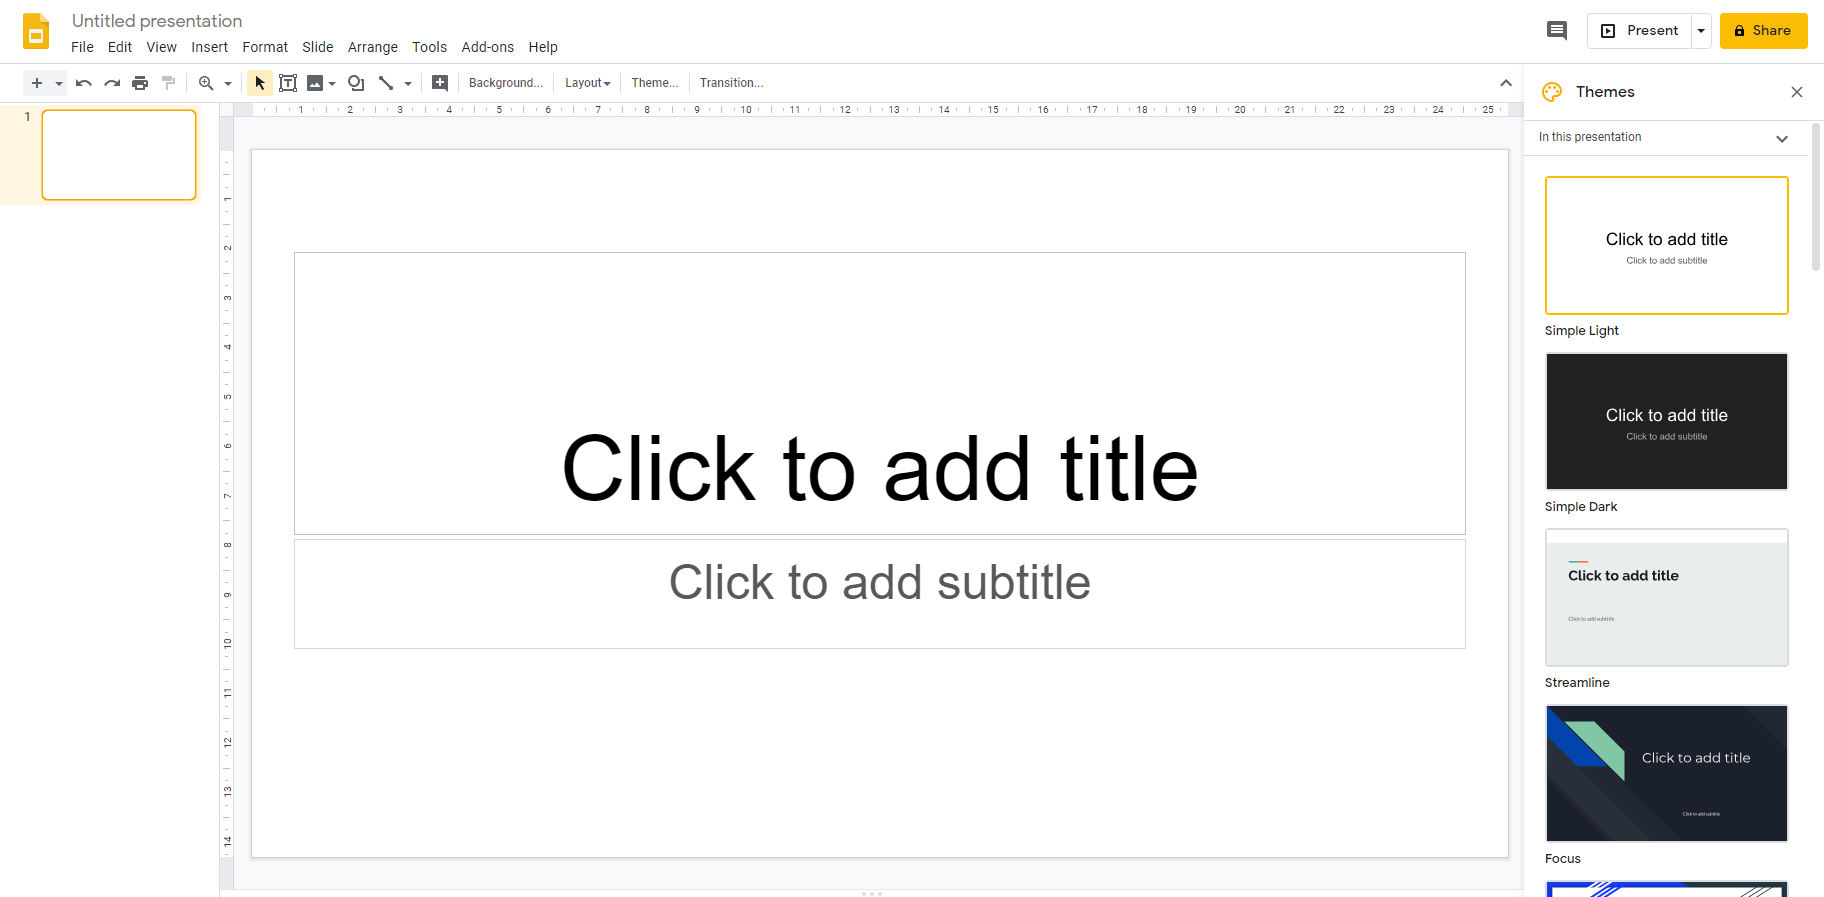The height and width of the screenshot is (897, 1824).
Task: Click the yellow Share button
Action: [x=1764, y=31]
